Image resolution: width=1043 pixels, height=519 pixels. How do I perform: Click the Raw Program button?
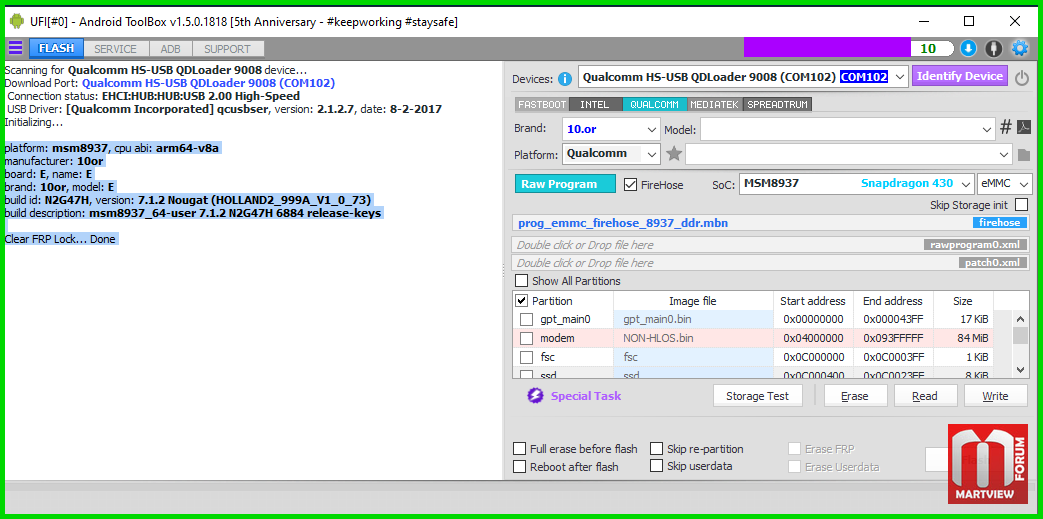[565, 184]
